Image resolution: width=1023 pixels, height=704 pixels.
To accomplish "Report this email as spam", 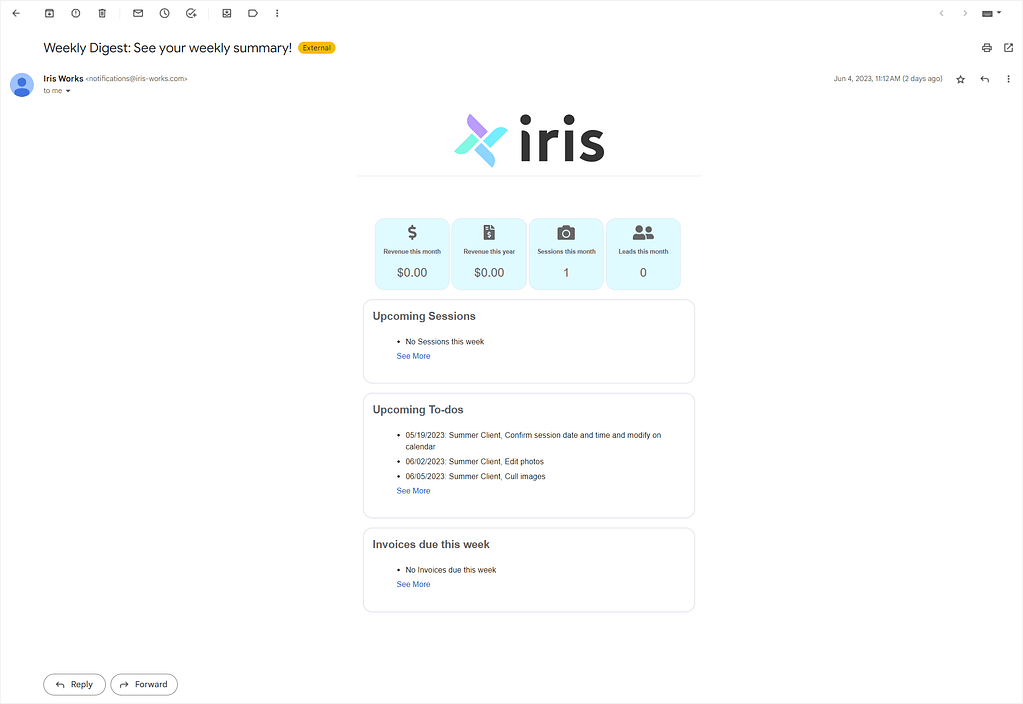I will pos(76,13).
